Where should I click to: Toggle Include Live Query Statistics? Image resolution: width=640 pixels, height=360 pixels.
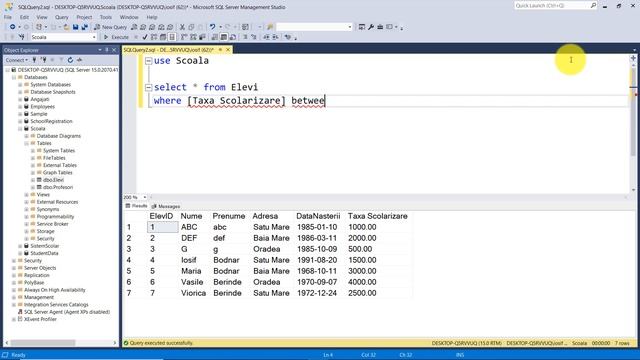pos(193,37)
